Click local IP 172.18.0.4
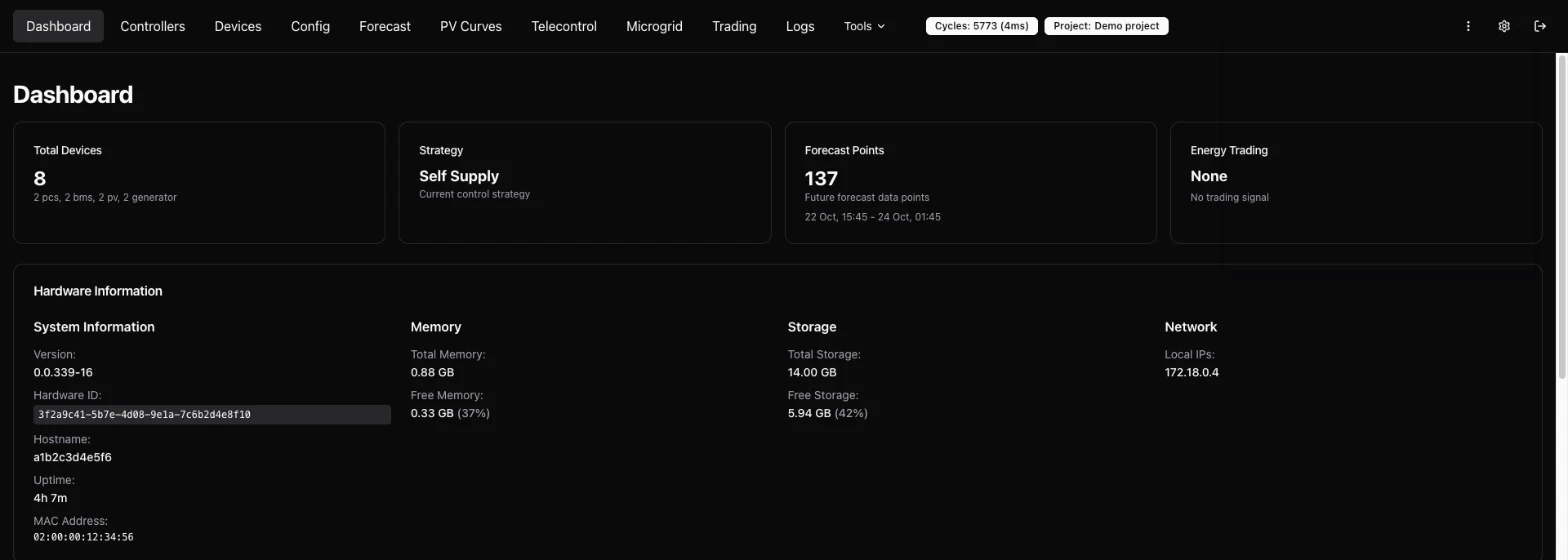 [x=1191, y=372]
